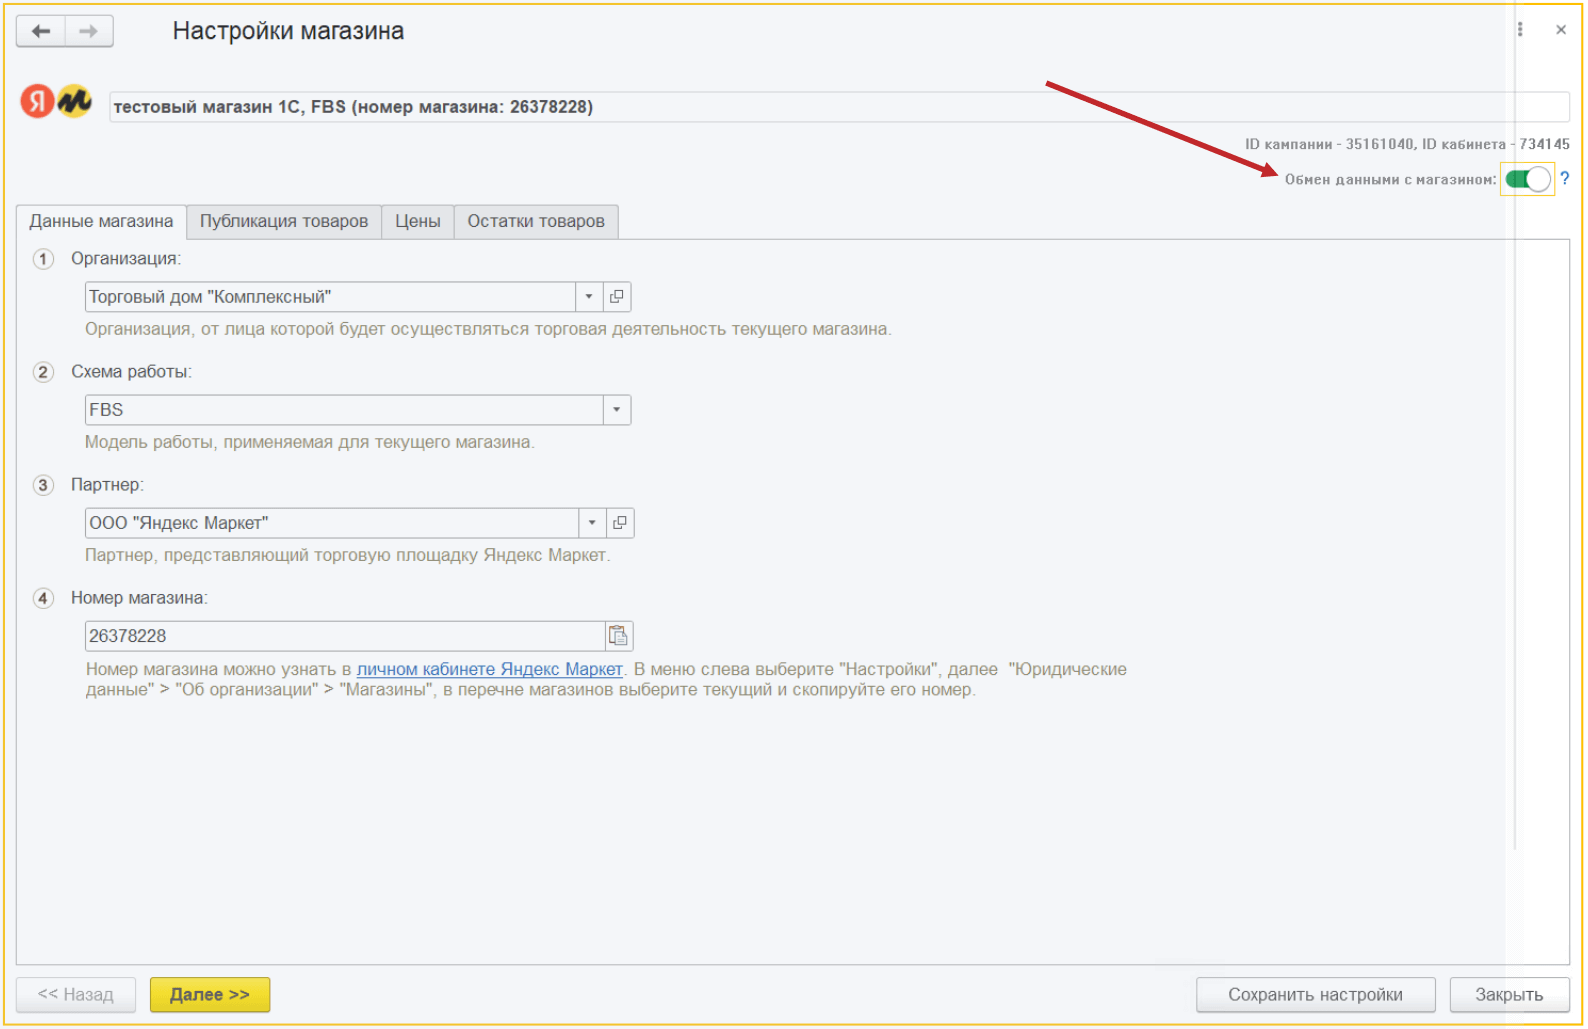Viewport: 1588px width, 1029px height.
Task: Open the three-dot more options menu
Action: tap(1520, 30)
